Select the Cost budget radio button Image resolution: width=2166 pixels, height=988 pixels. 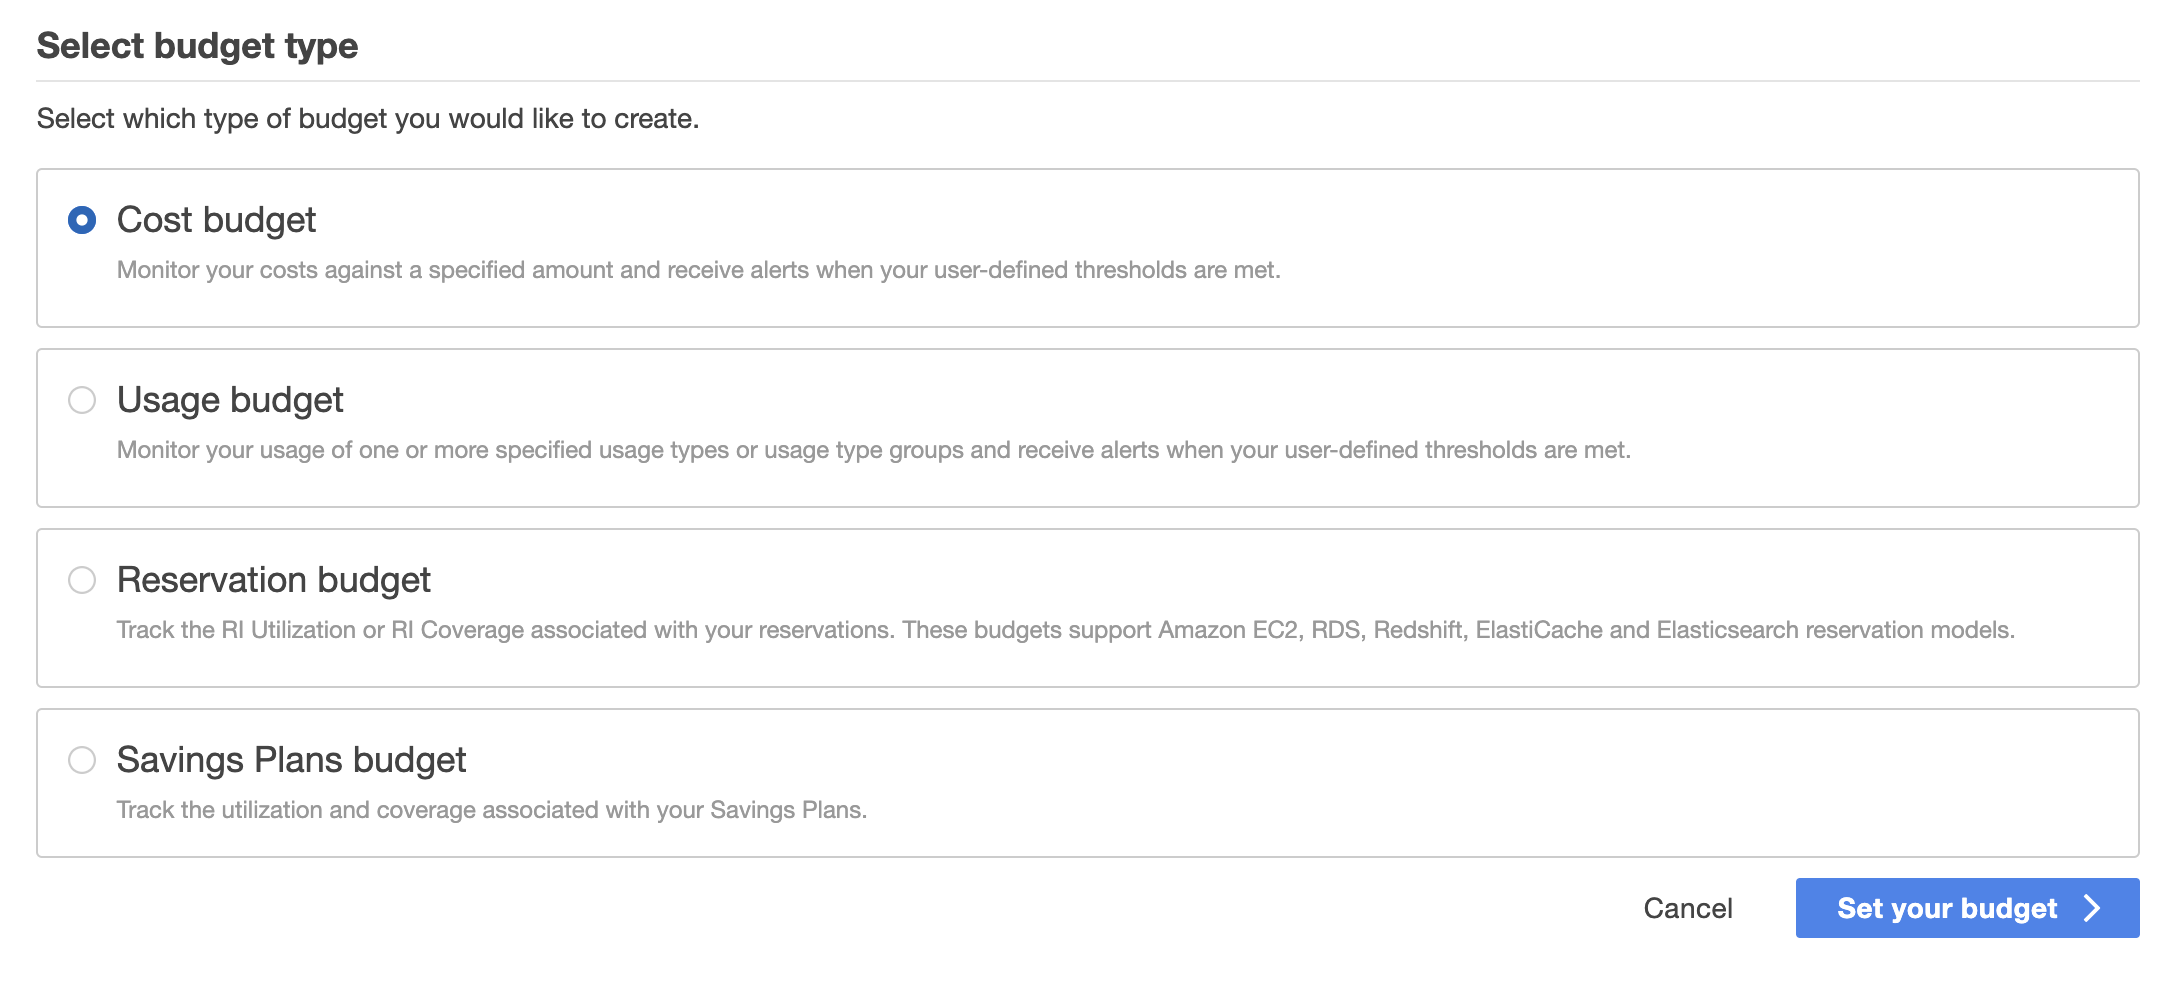[82, 220]
